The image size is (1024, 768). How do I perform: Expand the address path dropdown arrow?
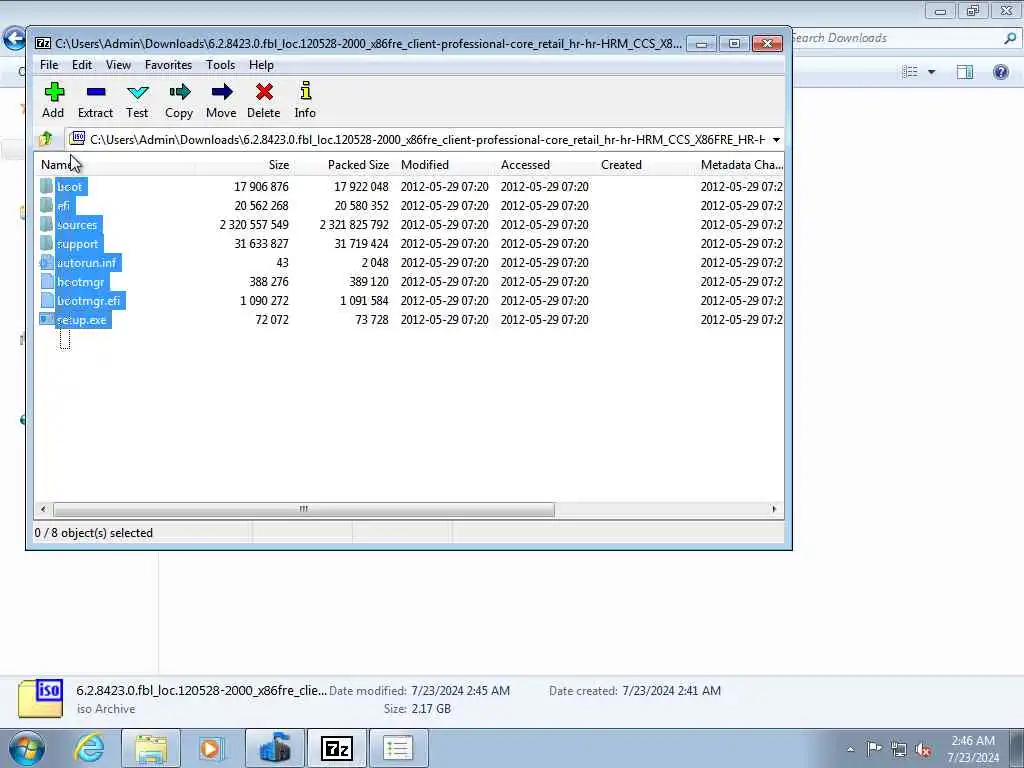click(776, 140)
